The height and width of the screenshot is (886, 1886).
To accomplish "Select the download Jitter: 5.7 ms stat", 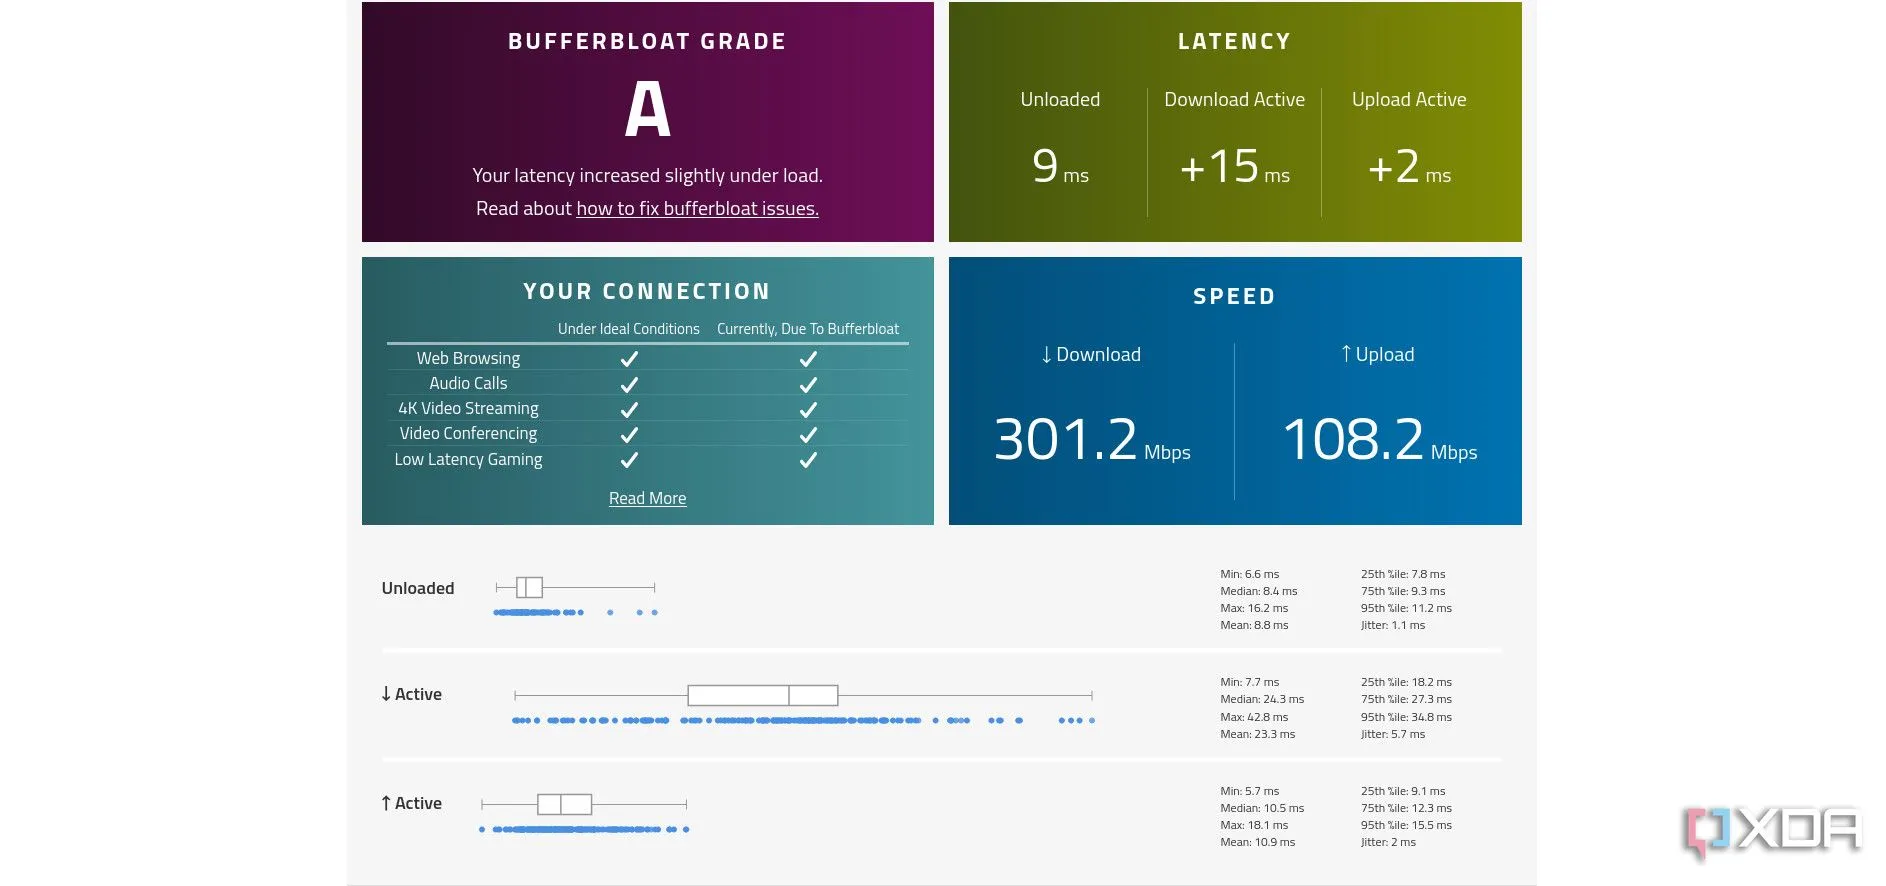I will click(x=1393, y=734).
